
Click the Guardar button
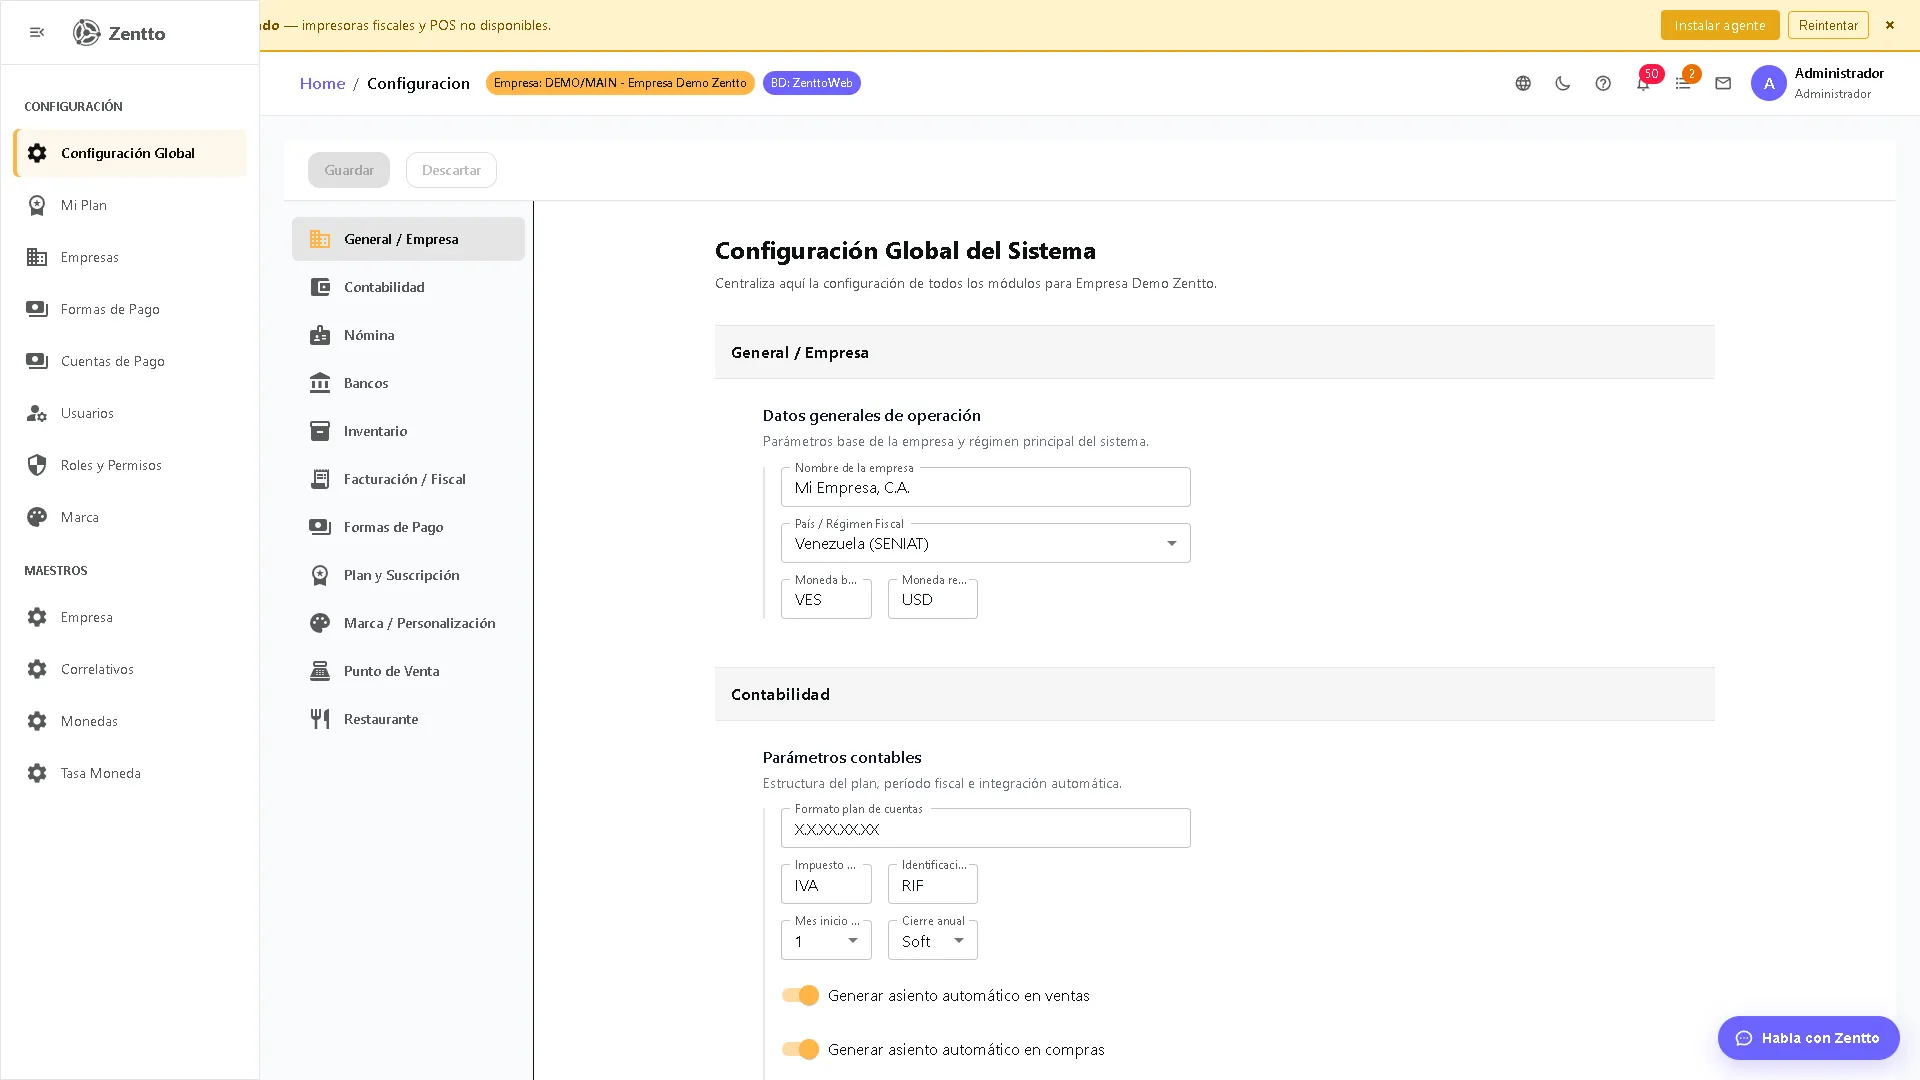(x=349, y=170)
